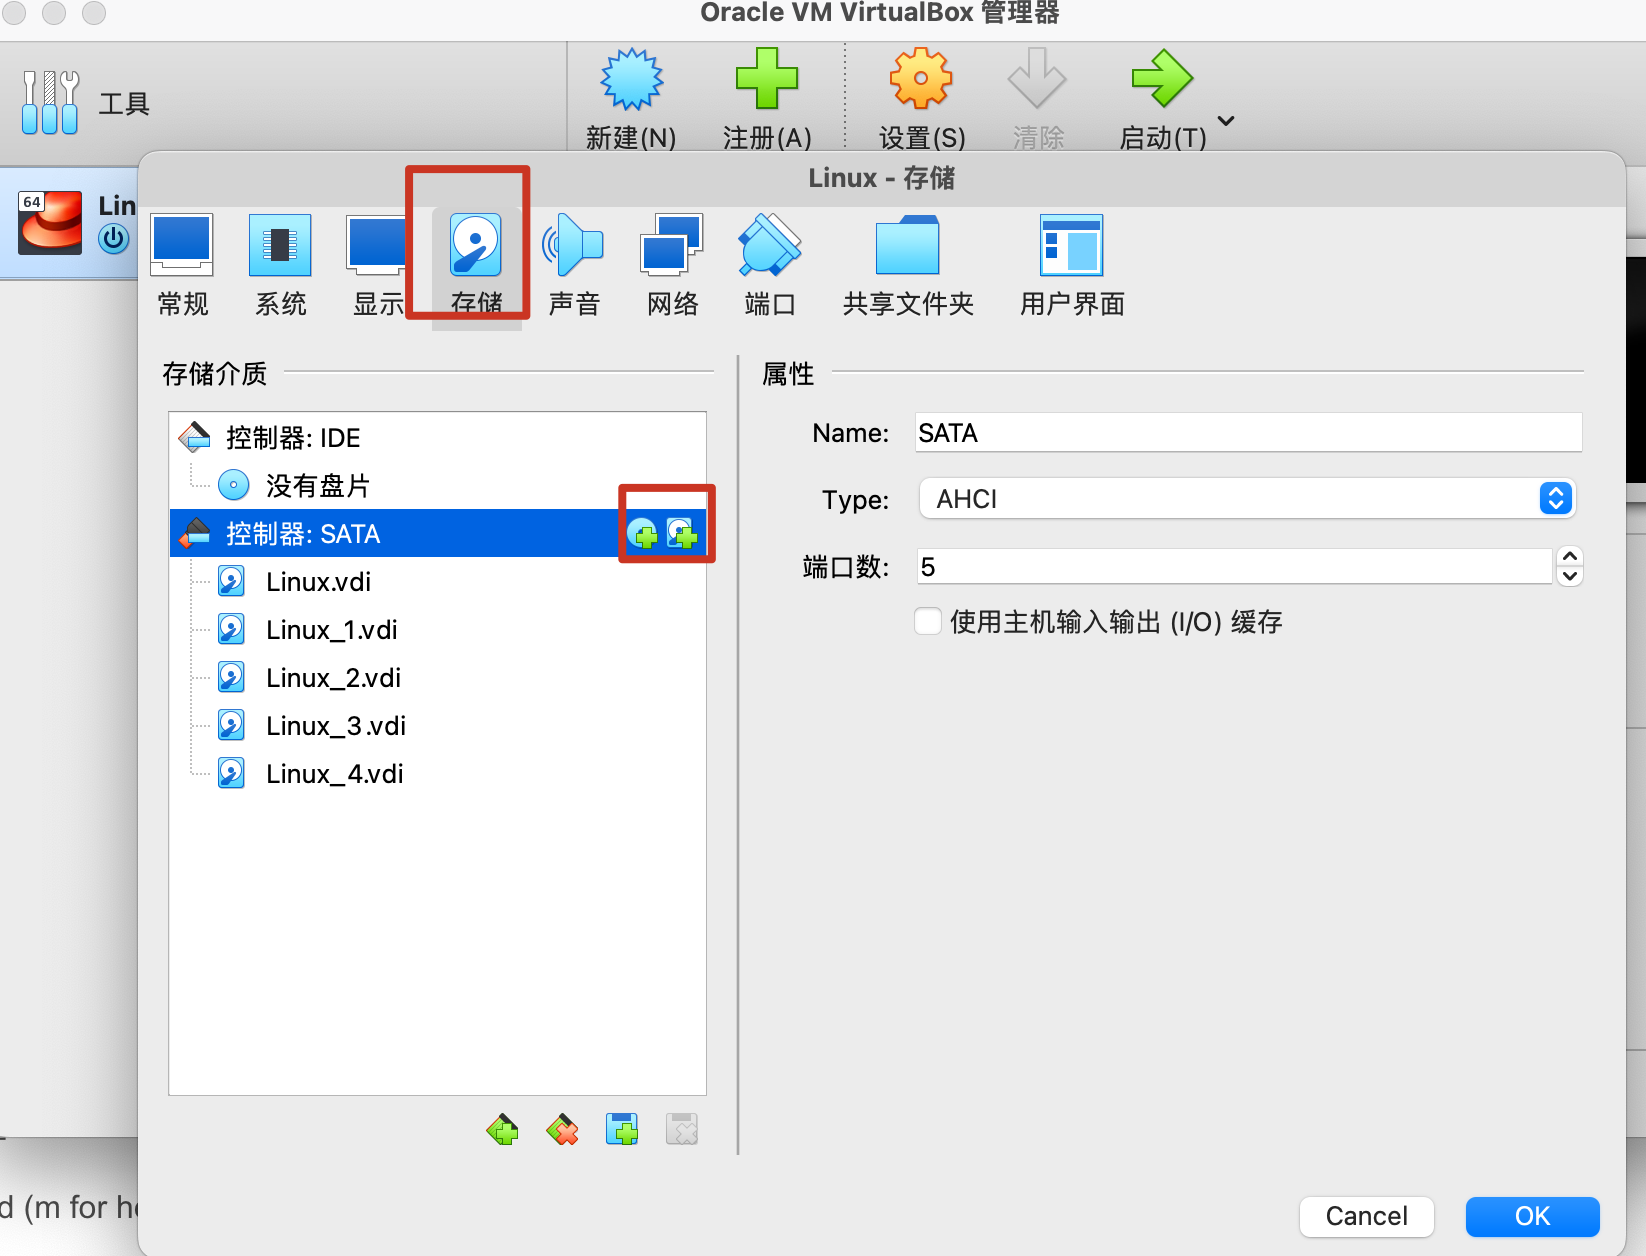Select the 存储 (Storage) settings tab

click(x=476, y=265)
